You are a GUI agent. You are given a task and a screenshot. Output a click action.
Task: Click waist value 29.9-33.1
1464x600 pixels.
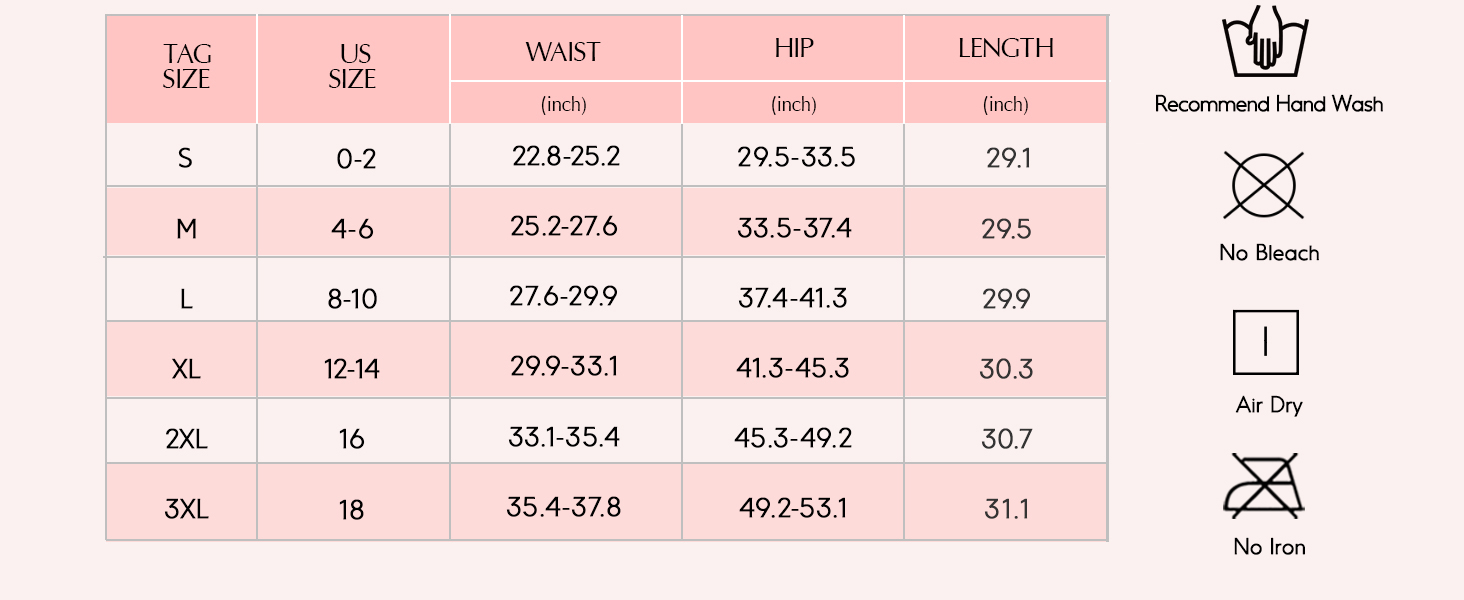click(564, 367)
